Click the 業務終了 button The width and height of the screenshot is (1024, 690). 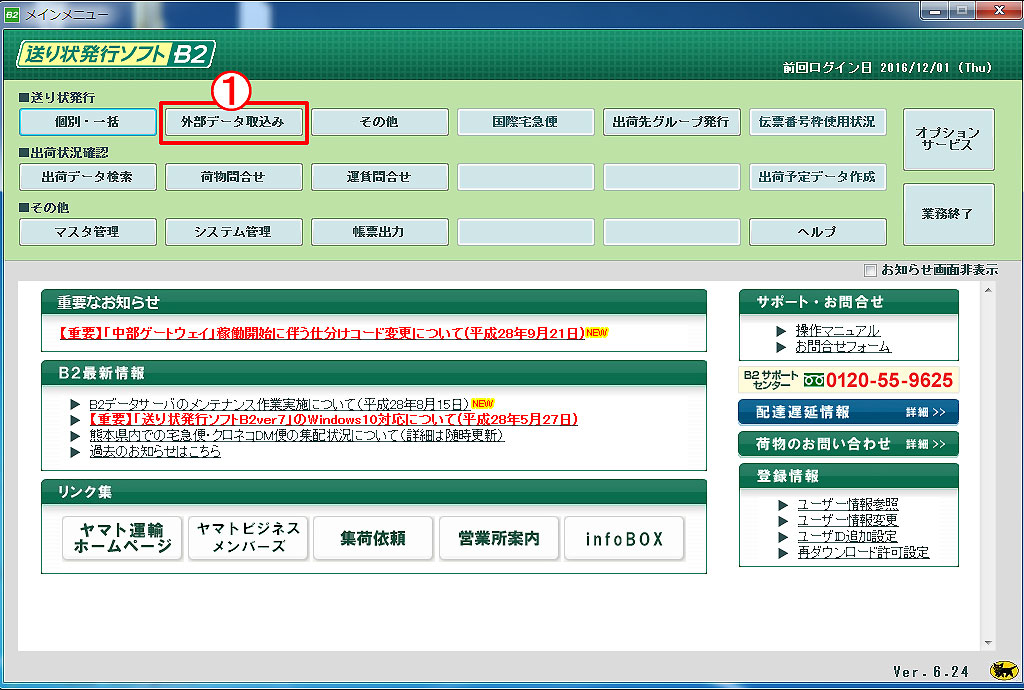[948, 214]
